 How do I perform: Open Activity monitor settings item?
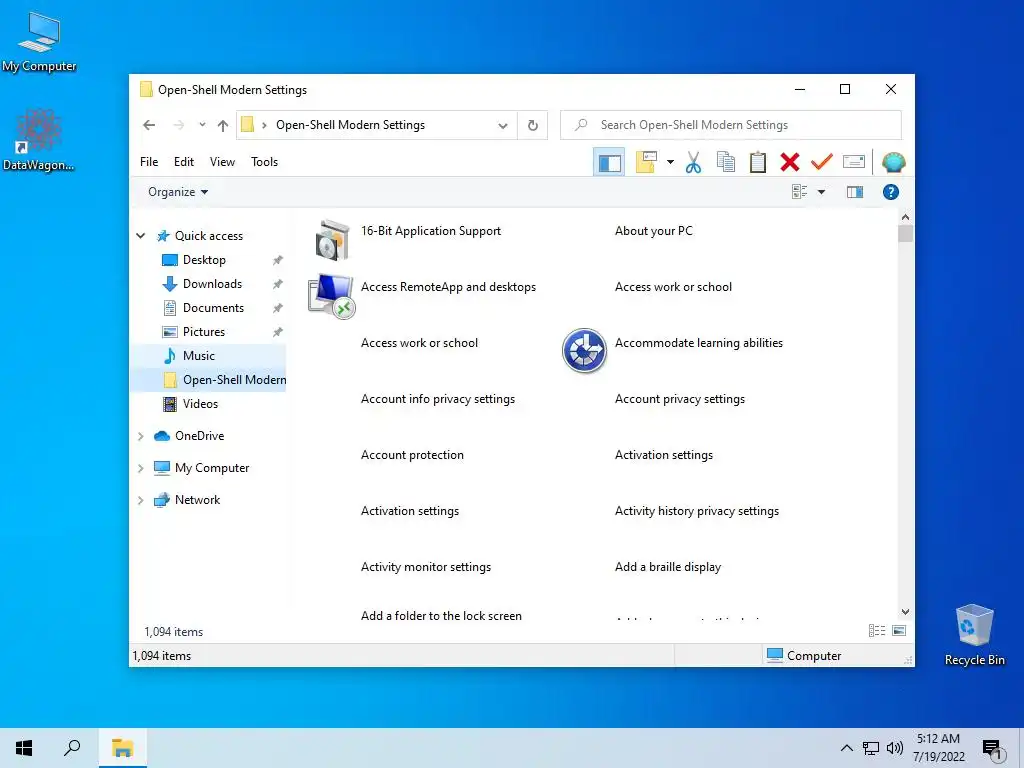point(426,567)
